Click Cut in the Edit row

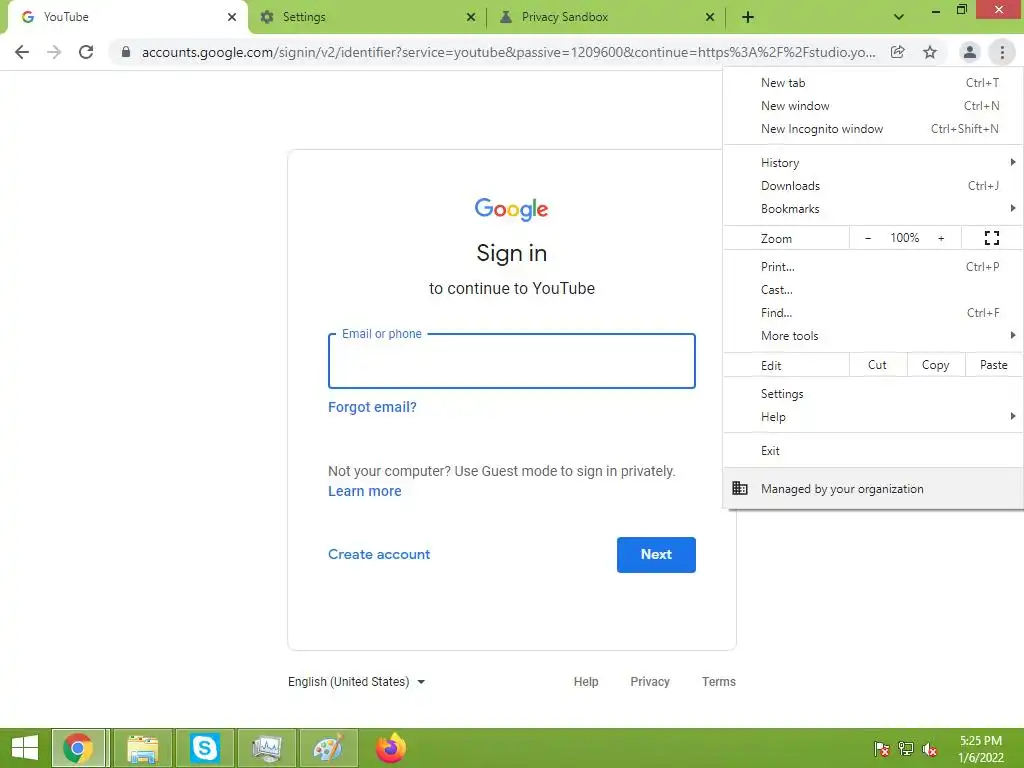coord(878,365)
